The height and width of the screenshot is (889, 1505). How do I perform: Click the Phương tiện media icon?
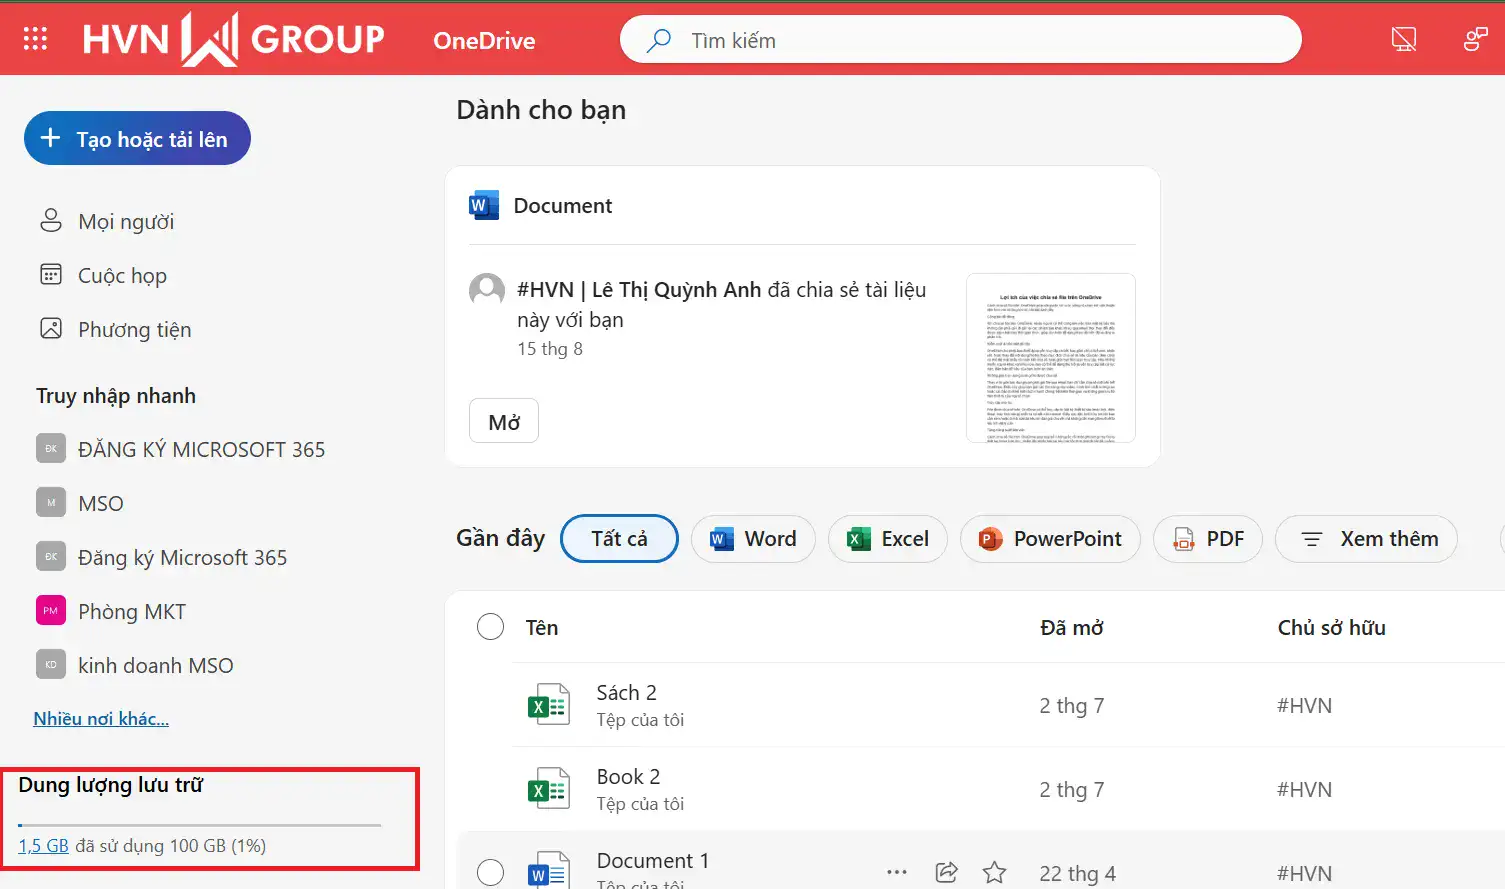pos(51,328)
